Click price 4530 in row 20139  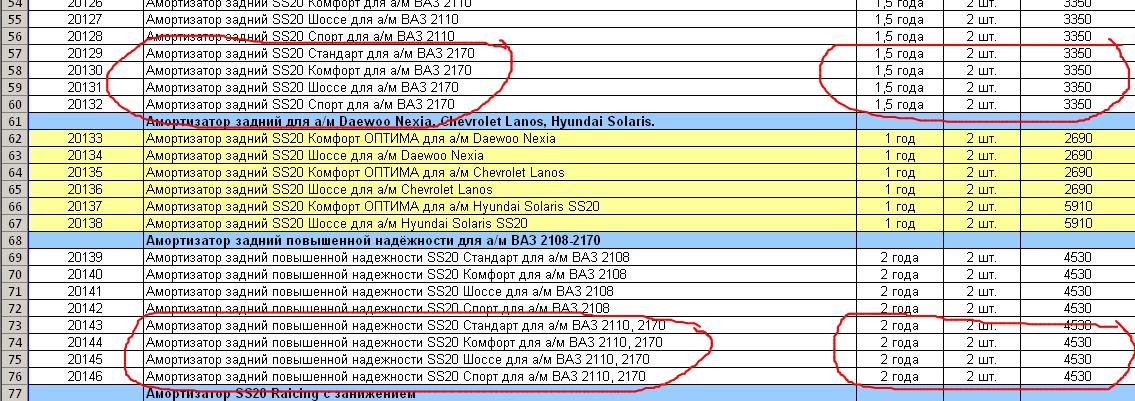click(1078, 258)
